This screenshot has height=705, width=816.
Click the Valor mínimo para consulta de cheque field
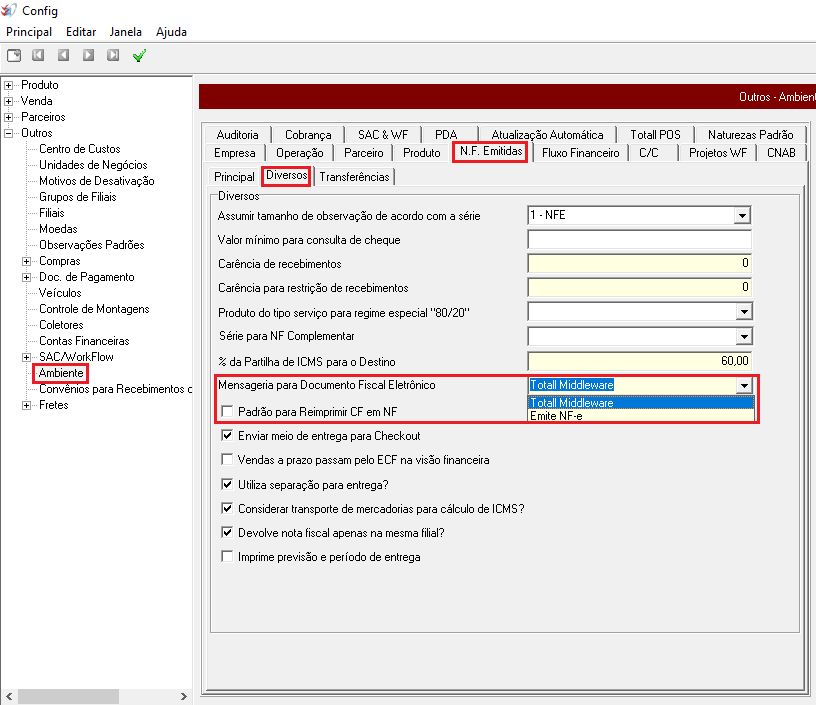(639, 239)
